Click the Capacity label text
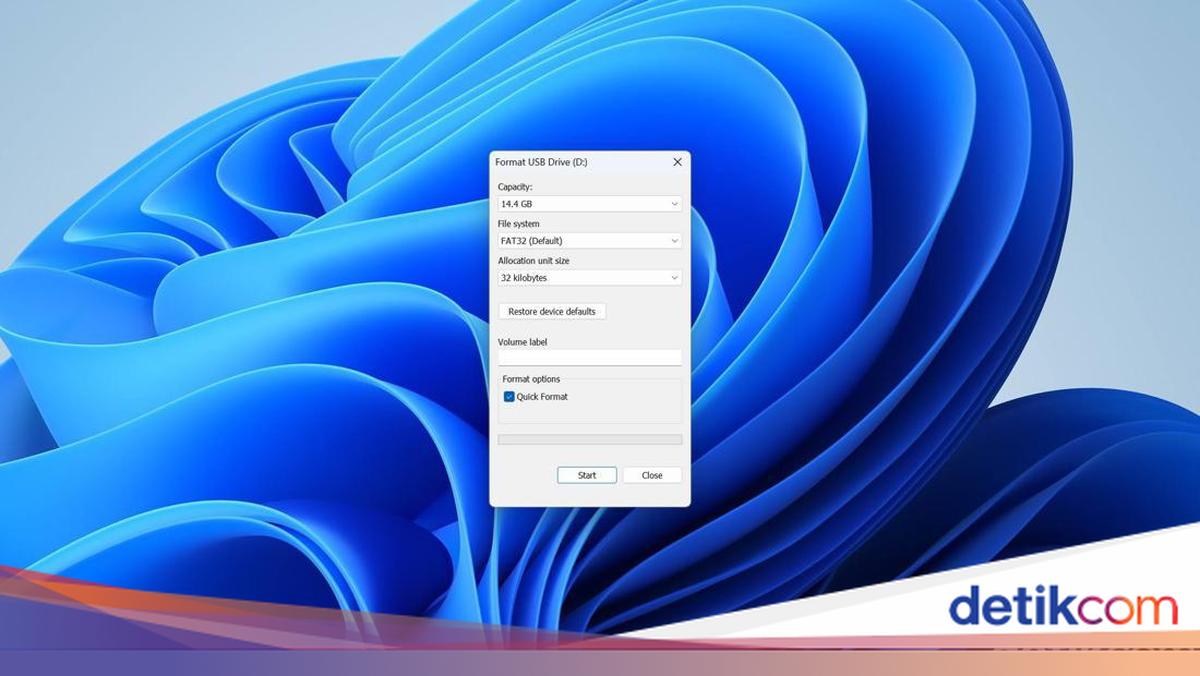The width and height of the screenshot is (1200, 676). (515, 187)
